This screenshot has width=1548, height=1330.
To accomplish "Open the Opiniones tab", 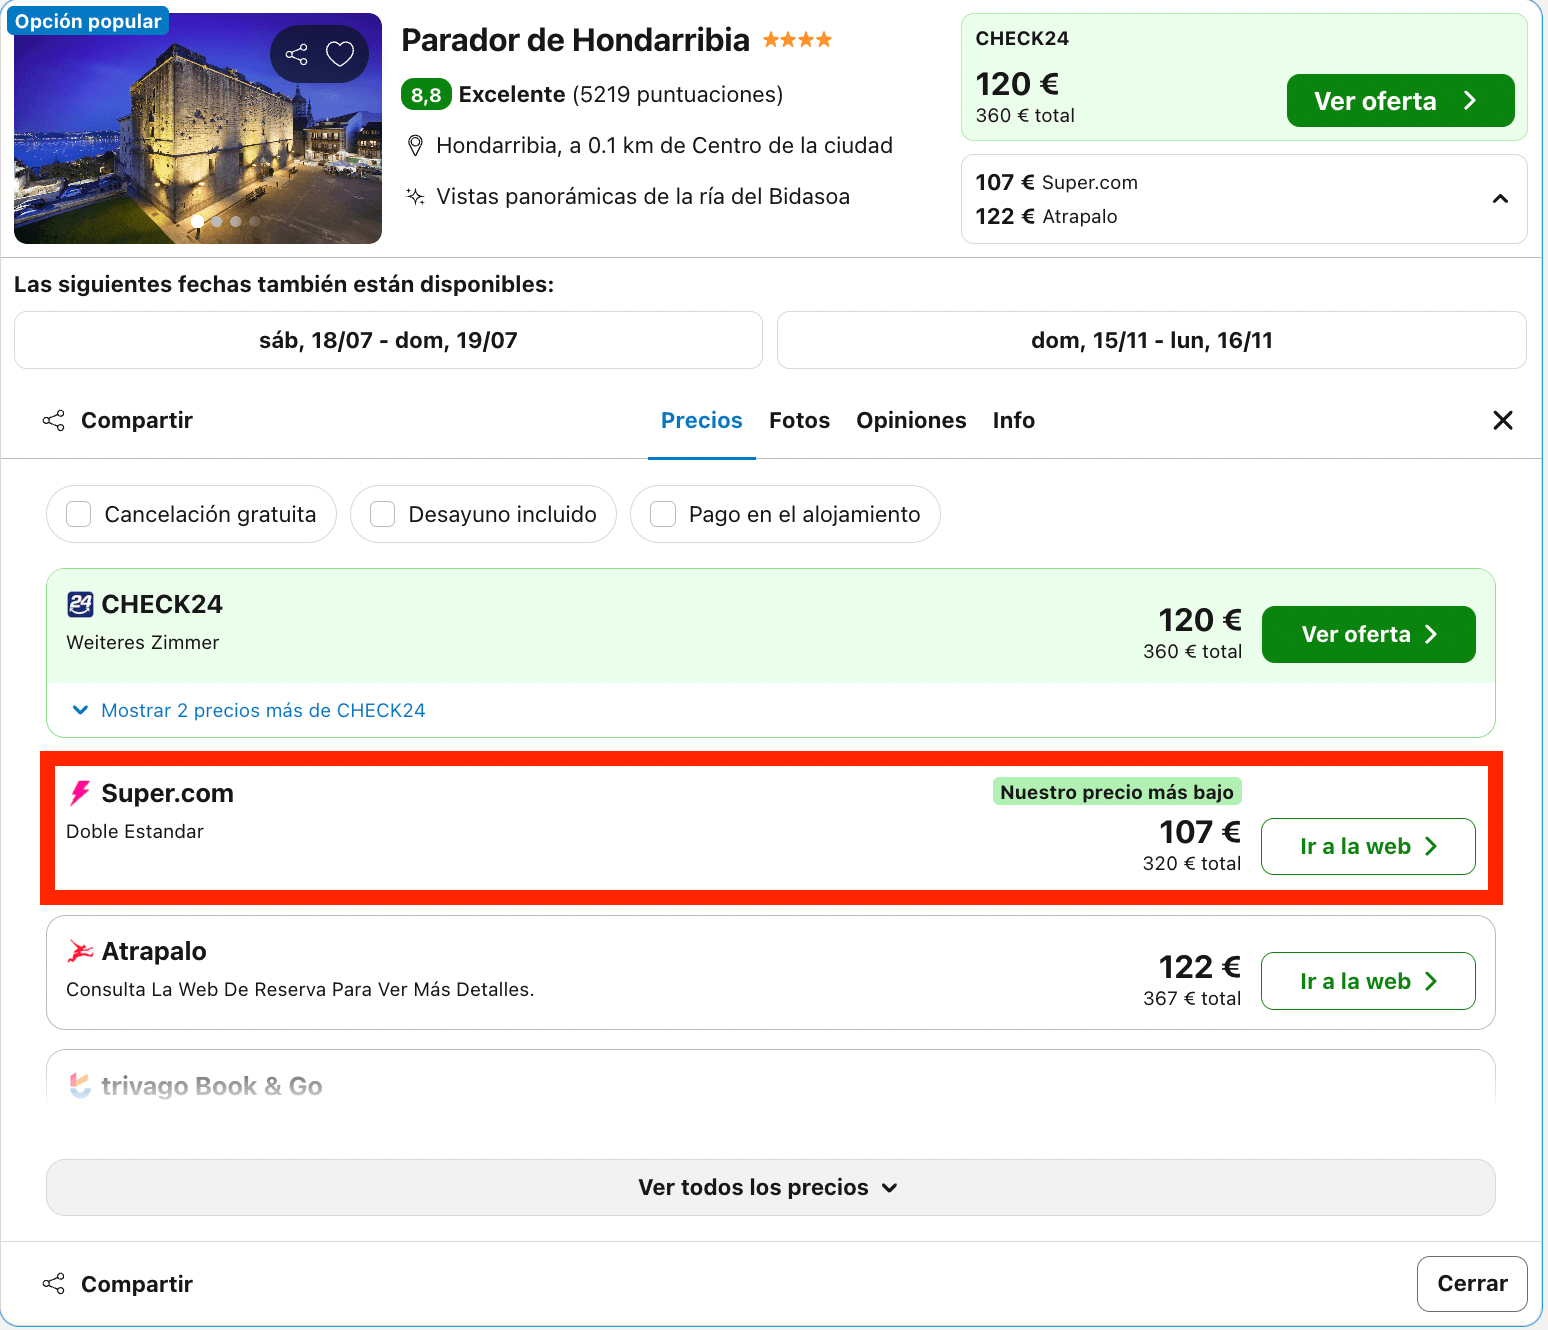I will pos(911,421).
